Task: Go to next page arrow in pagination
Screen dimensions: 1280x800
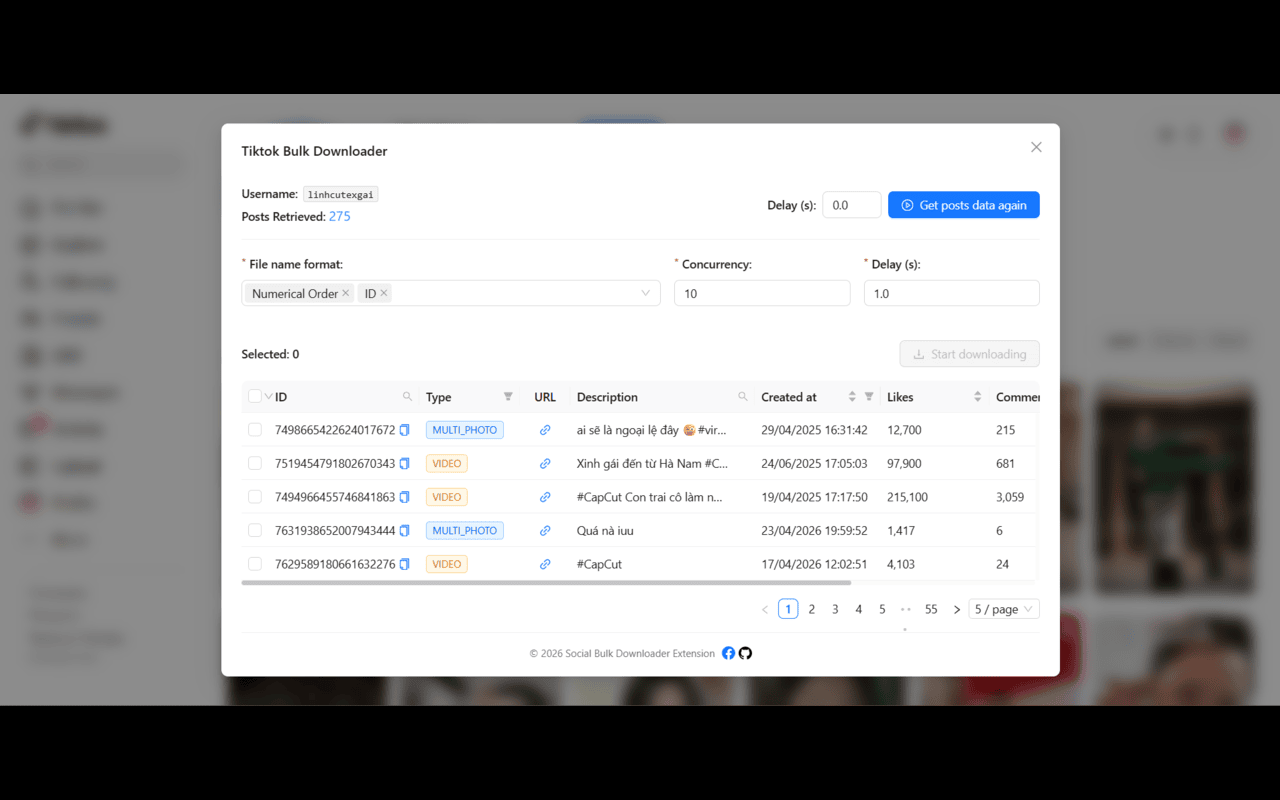Action: coord(957,609)
